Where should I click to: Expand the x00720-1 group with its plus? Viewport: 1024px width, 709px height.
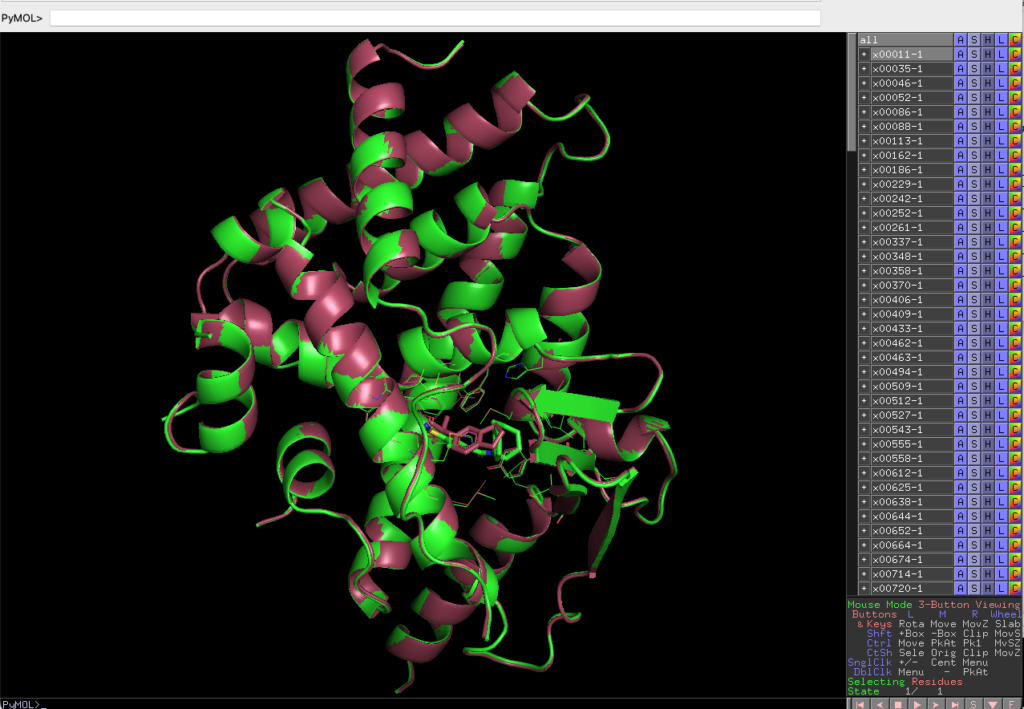864,588
